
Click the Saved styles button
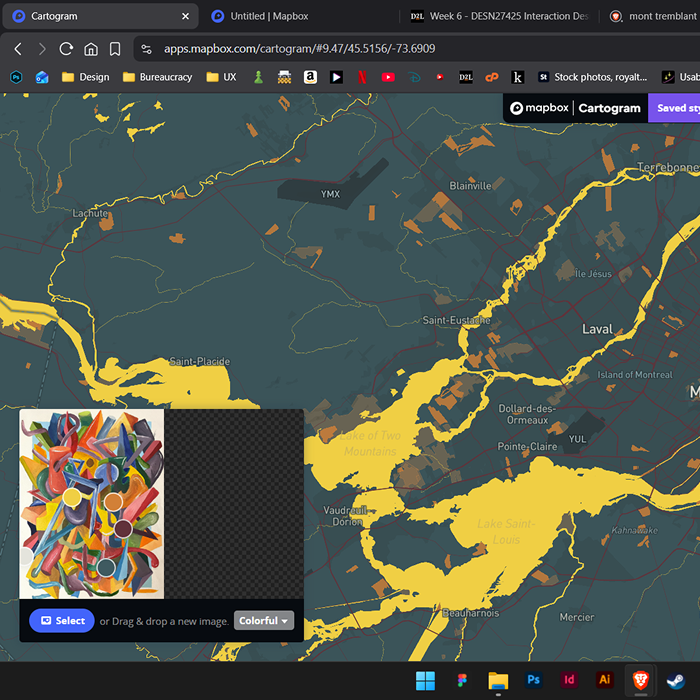pyautogui.click(x=673, y=108)
